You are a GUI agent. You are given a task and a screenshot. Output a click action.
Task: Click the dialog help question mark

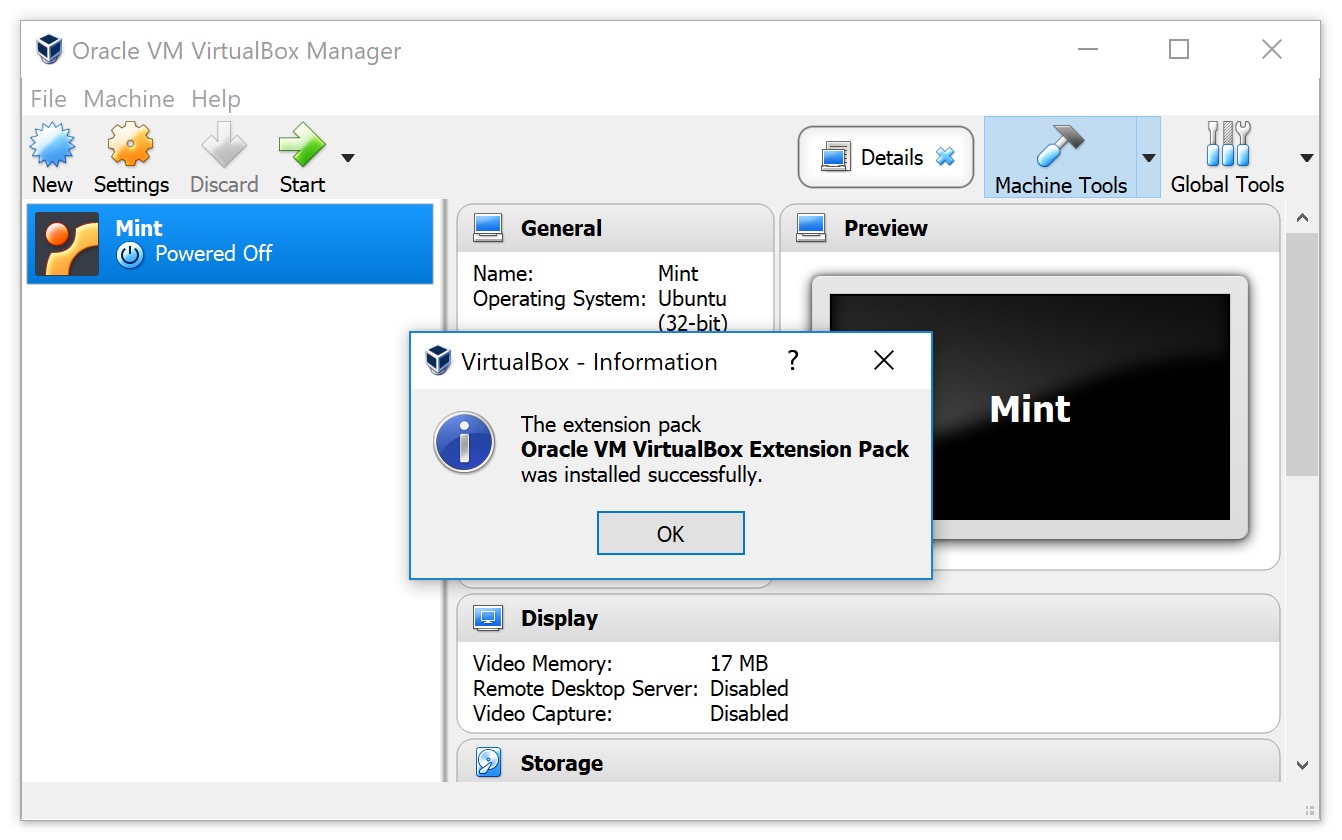[793, 361]
